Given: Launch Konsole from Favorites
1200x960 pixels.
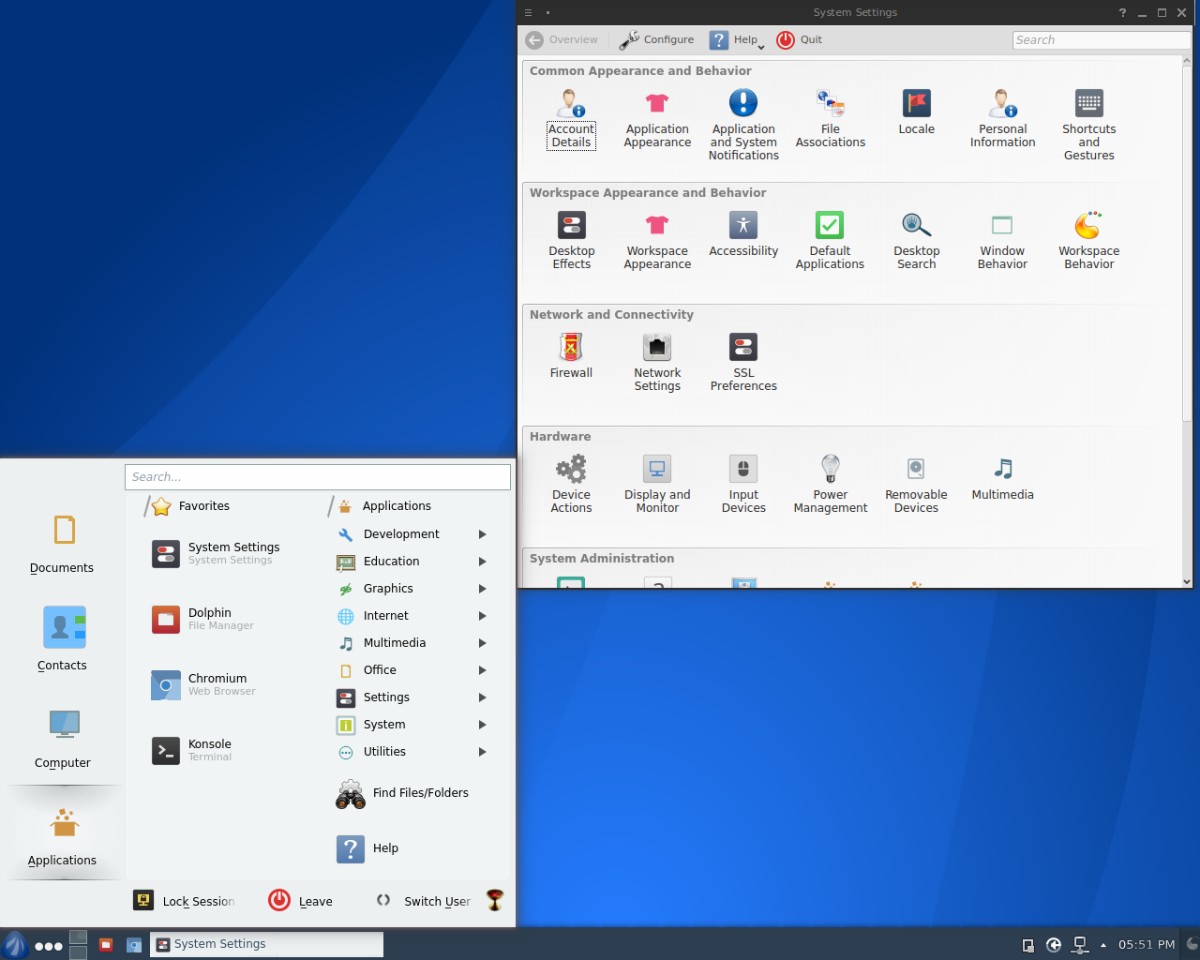Looking at the screenshot, I should (209, 750).
